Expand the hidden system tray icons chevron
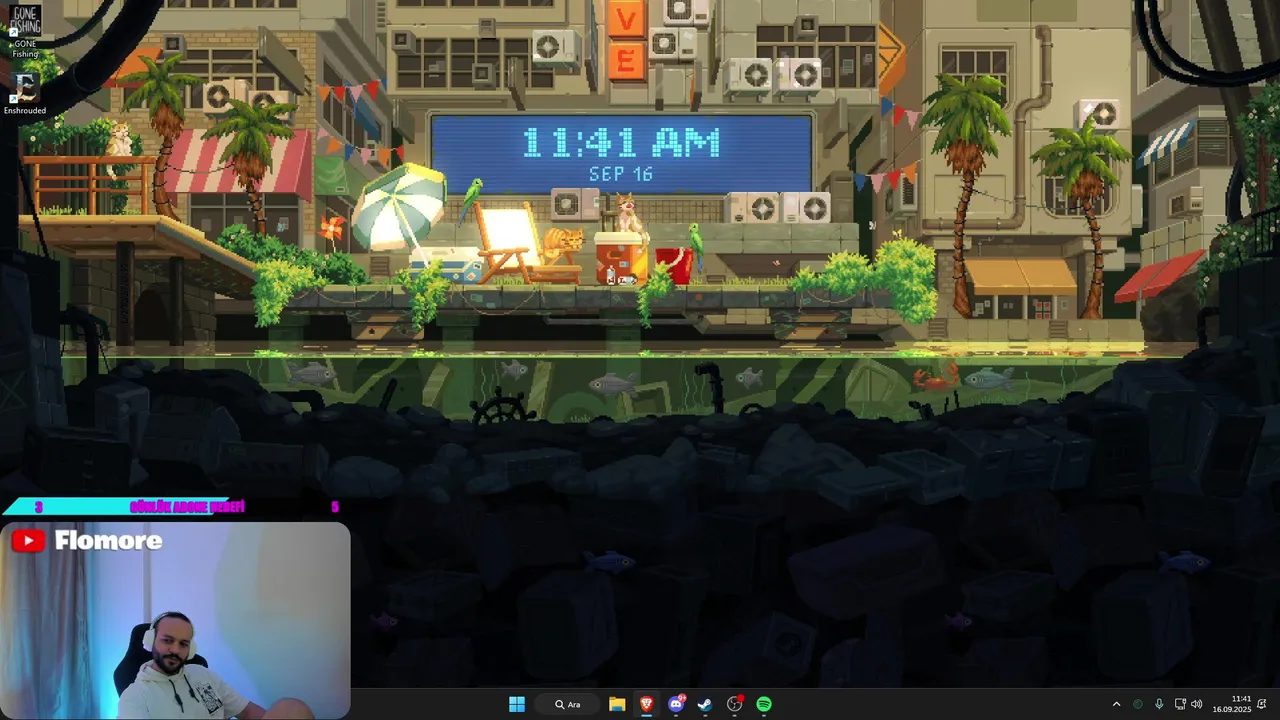Viewport: 1280px width, 720px height. pyautogui.click(x=1117, y=704)
